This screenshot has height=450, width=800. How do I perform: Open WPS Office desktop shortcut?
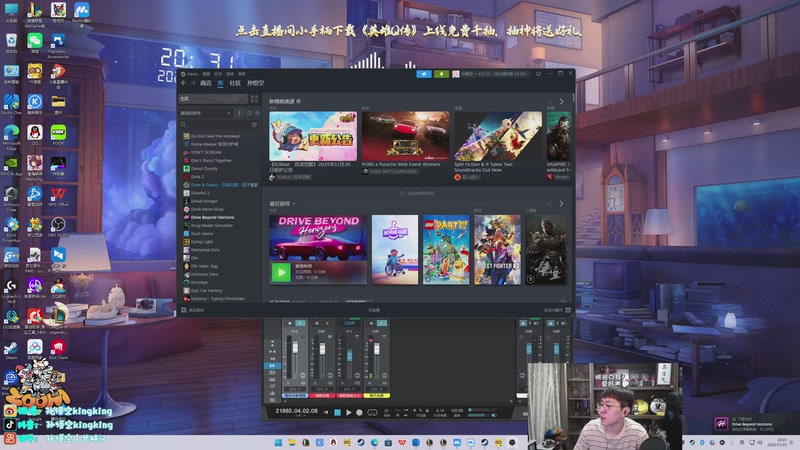(x=58, y=195)
